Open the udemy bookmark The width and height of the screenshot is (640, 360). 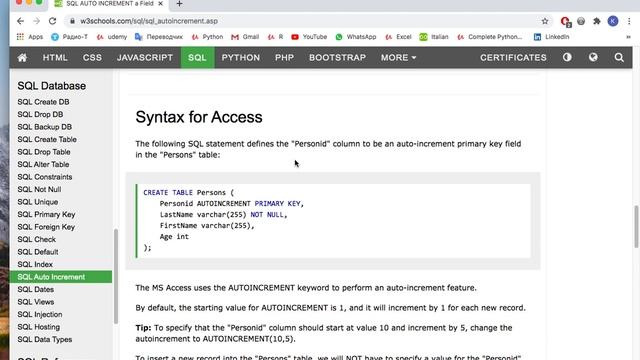click(x=112, y=37)
